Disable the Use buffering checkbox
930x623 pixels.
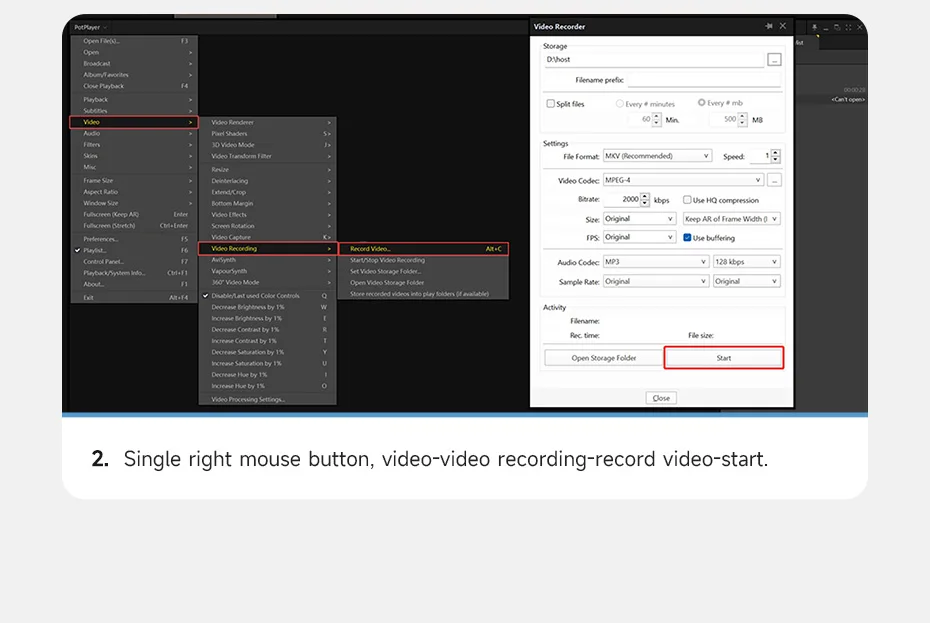pyautogui.click(x=687, y=238)
